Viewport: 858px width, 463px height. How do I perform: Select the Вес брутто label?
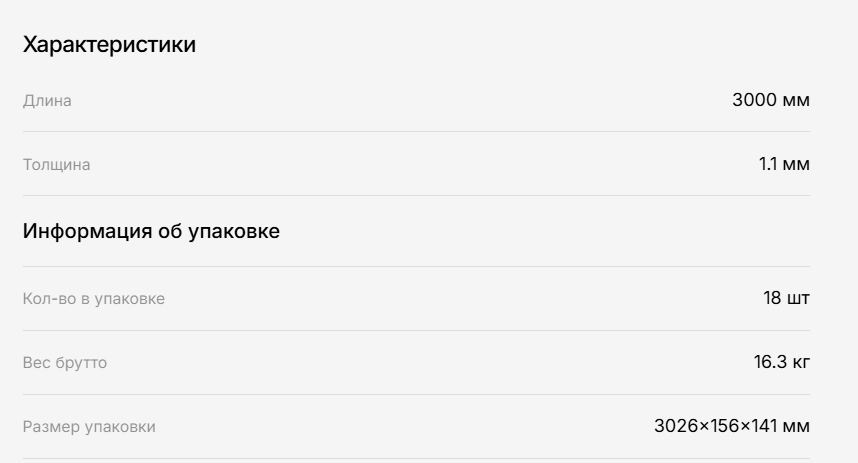coord(65,363)
